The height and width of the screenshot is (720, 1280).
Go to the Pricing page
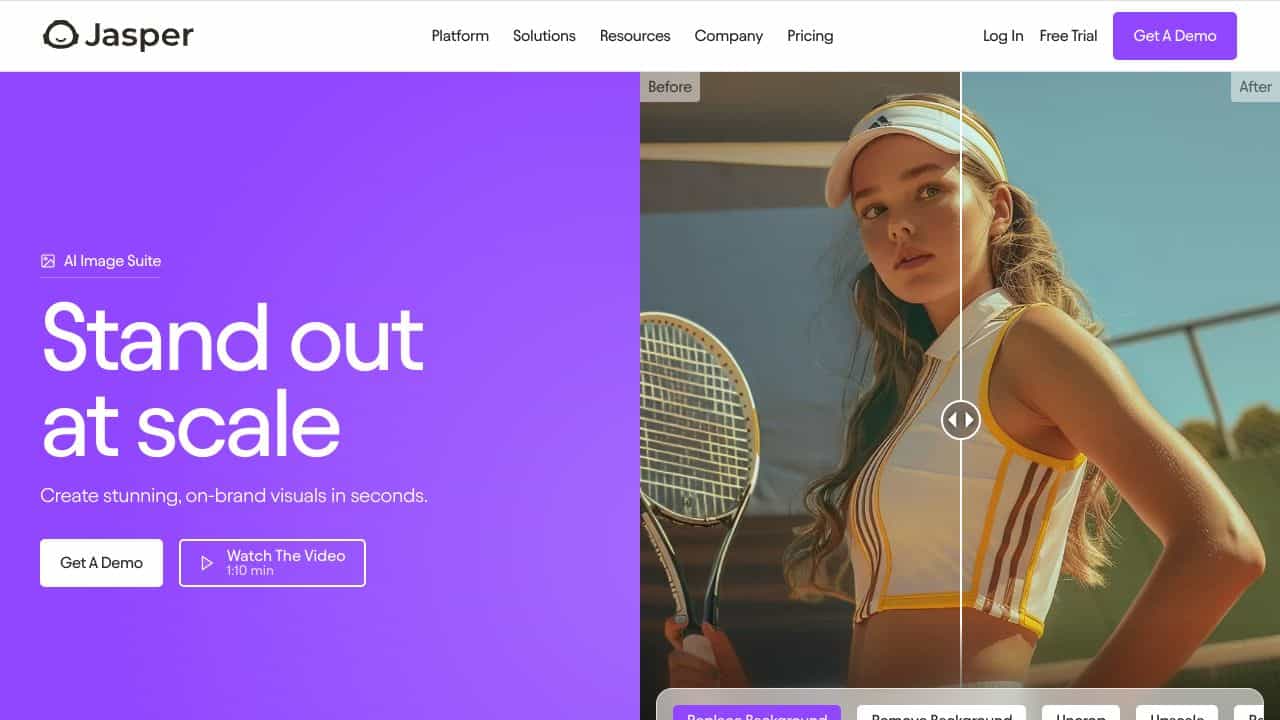[810, 36]
